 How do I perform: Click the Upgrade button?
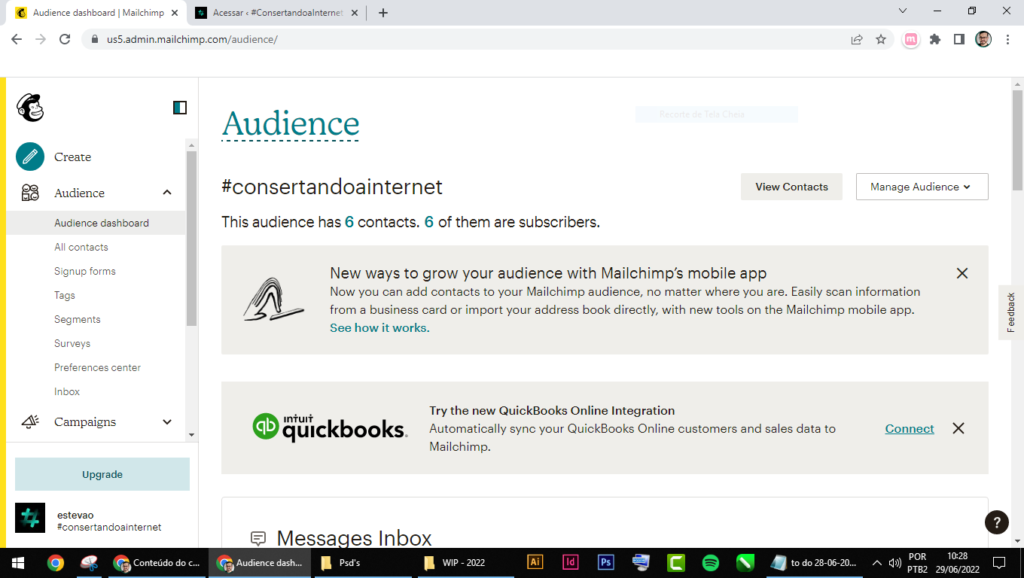point(103,474)
